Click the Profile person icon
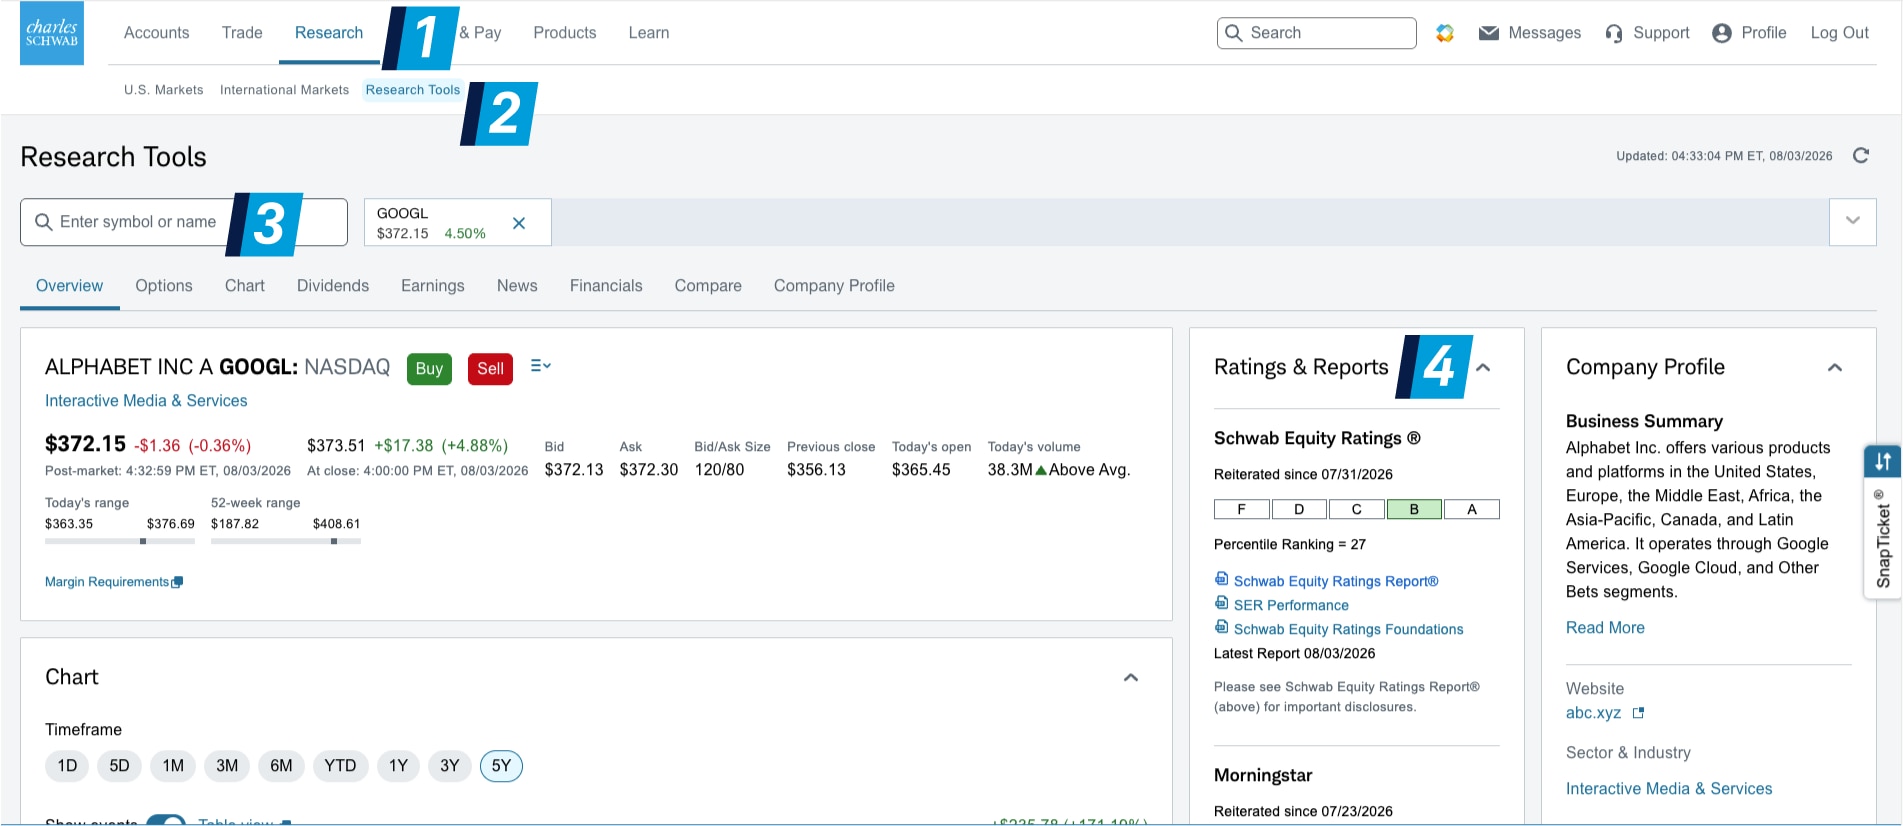 pos(1722,33)
